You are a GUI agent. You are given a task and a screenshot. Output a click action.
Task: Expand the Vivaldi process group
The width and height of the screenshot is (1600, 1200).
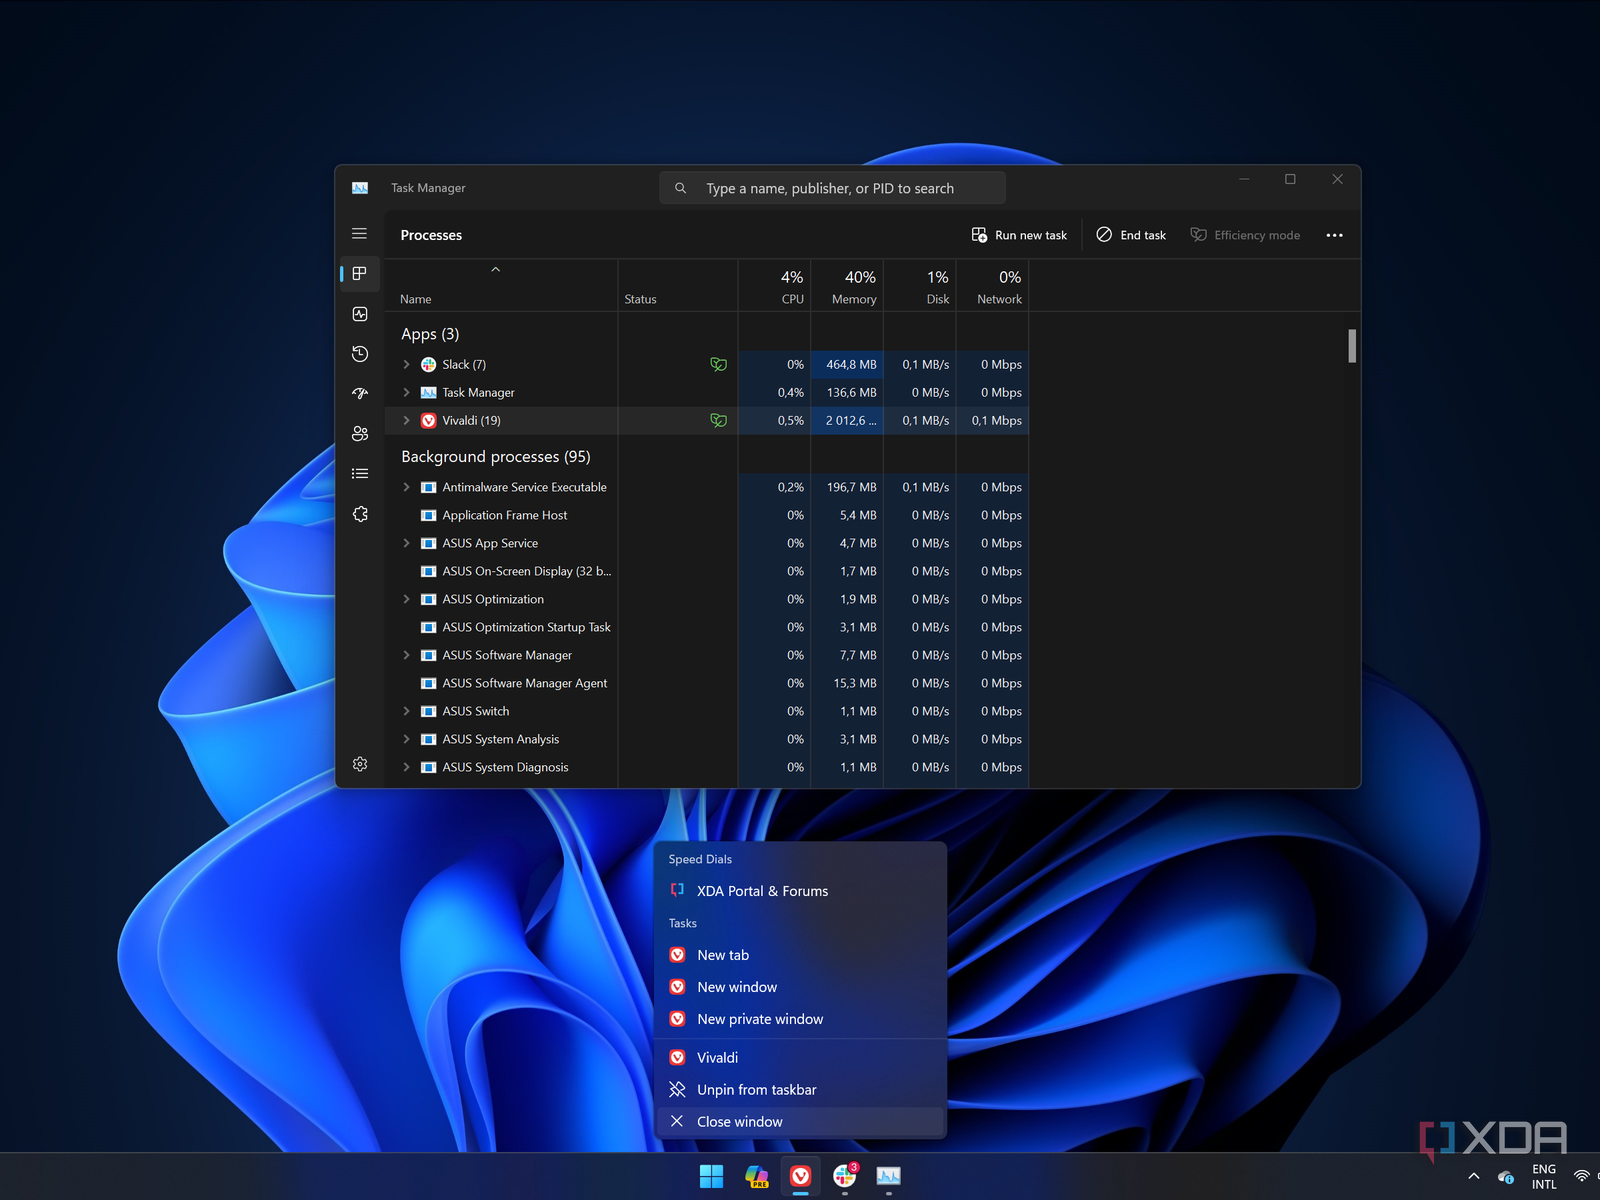point(406,421)
